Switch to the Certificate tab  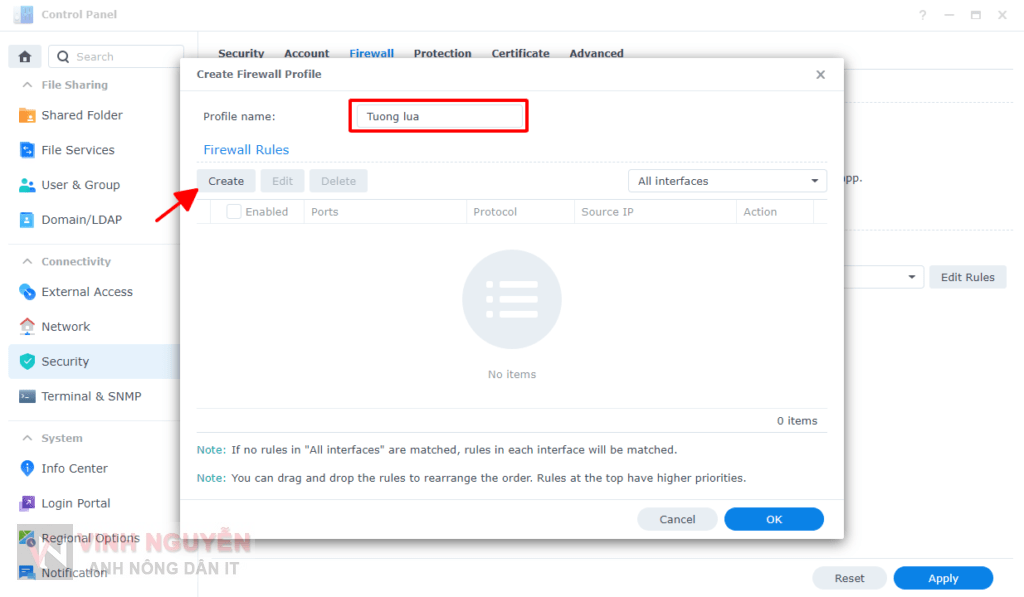coord(520,53)
